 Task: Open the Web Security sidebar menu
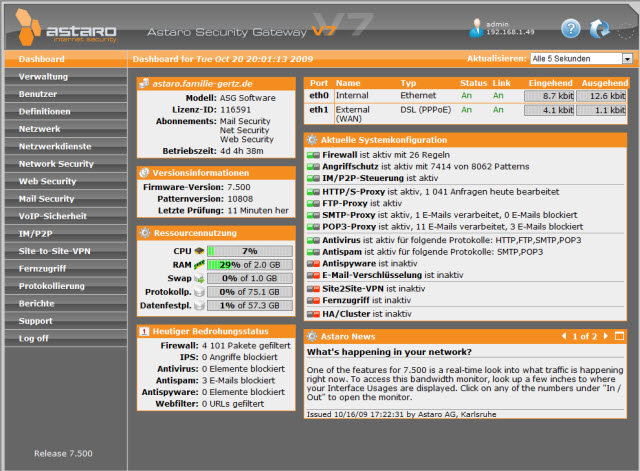click(x=66, y=182)
